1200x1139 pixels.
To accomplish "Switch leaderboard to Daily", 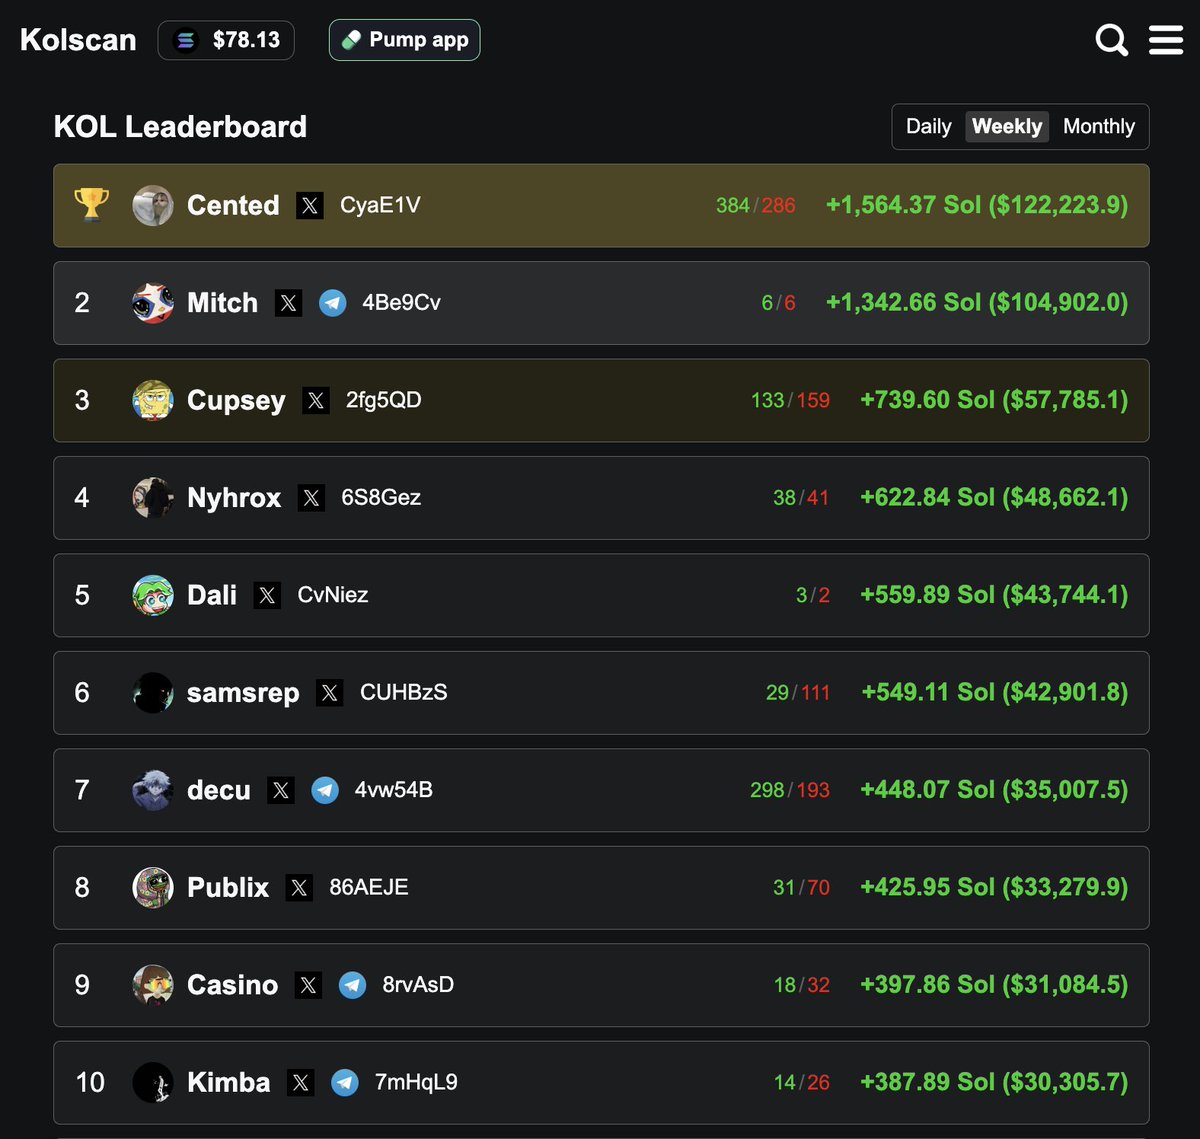I will click(x=928, y=127).
